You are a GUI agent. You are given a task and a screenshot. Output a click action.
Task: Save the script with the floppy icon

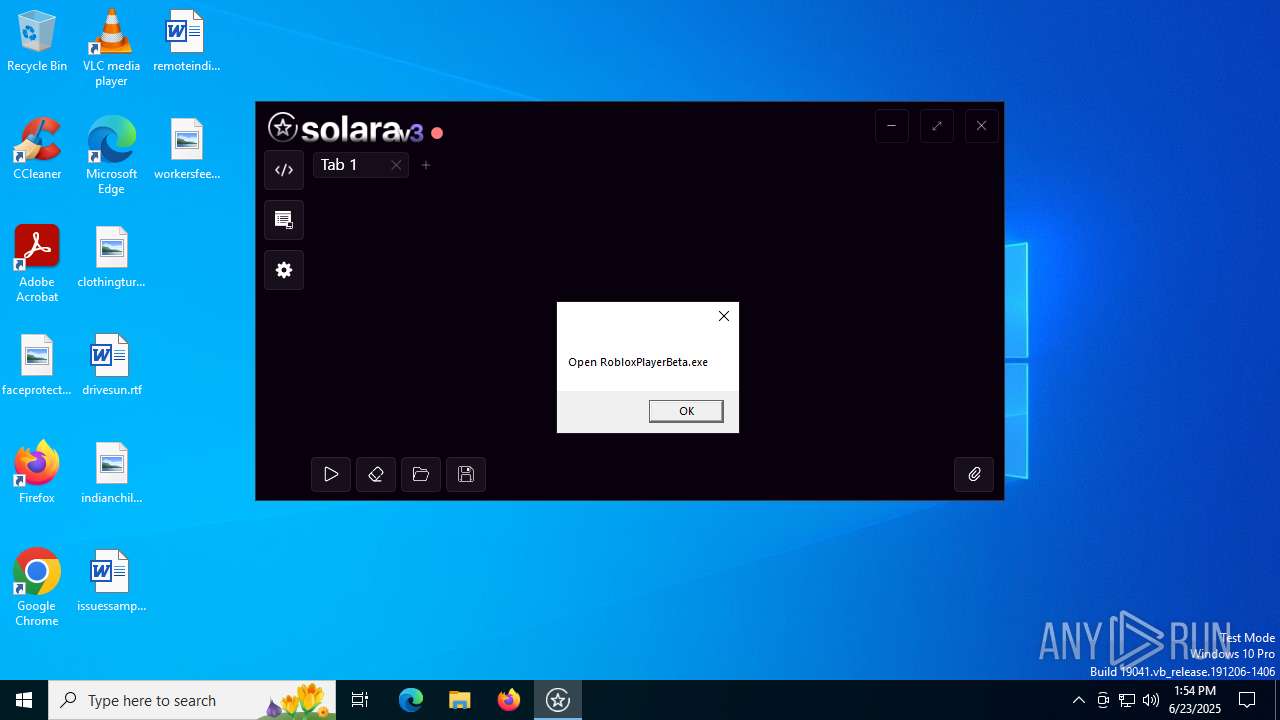click(x=466, y=474)
